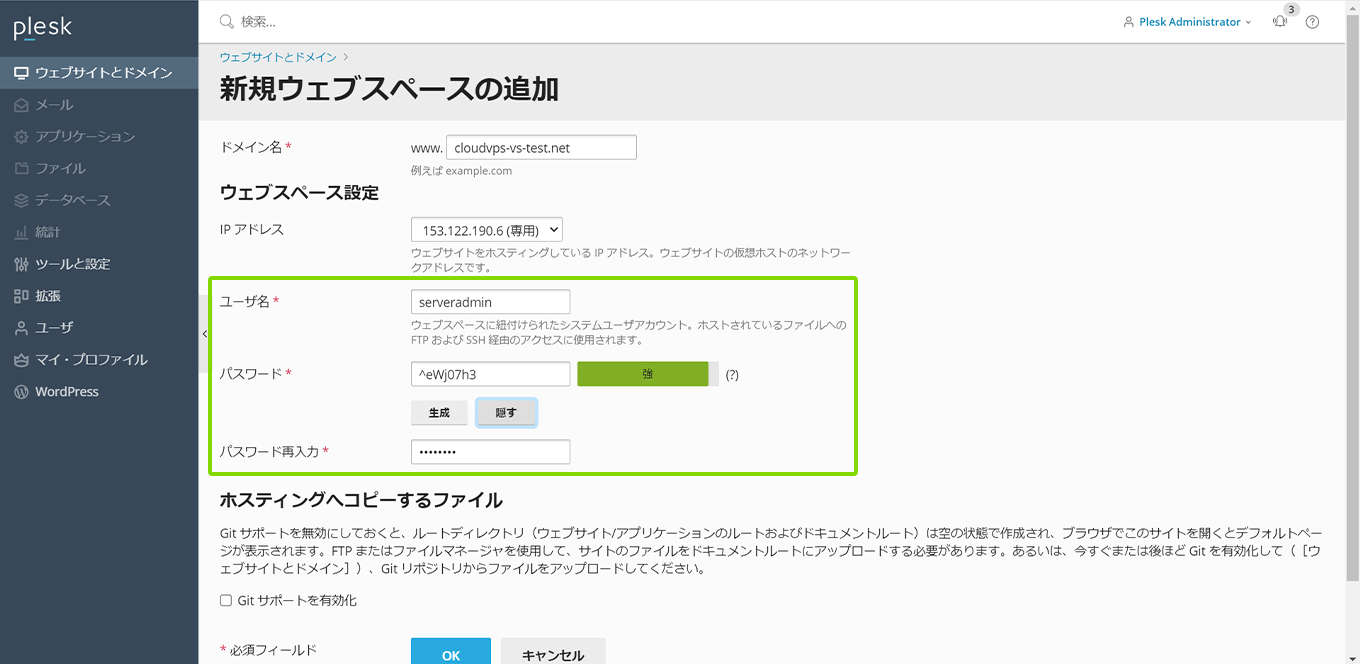Open the WordPress sidebar icon
Screen dimensions: 1360x664
click(x=21, y=391)
